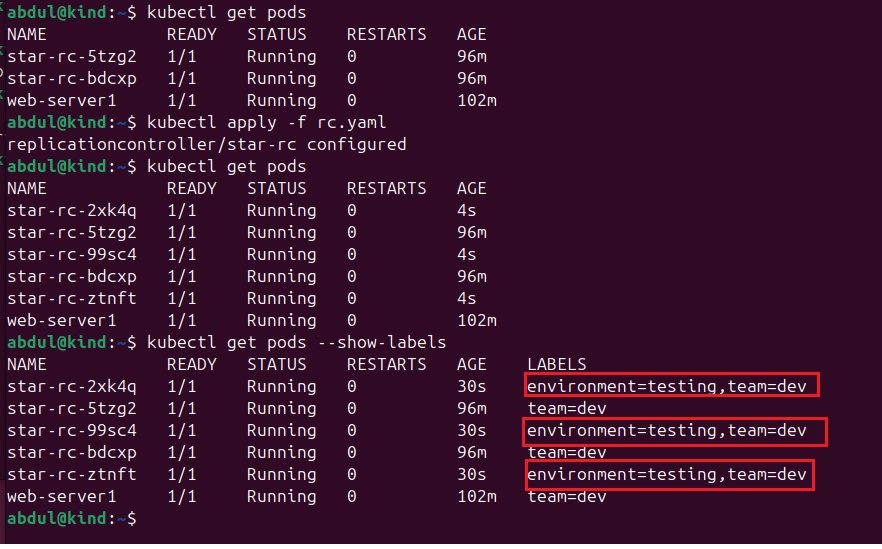
Task: Click star-rc-2xk4q pod name in labels table
Action: click(x=71, y=386)
